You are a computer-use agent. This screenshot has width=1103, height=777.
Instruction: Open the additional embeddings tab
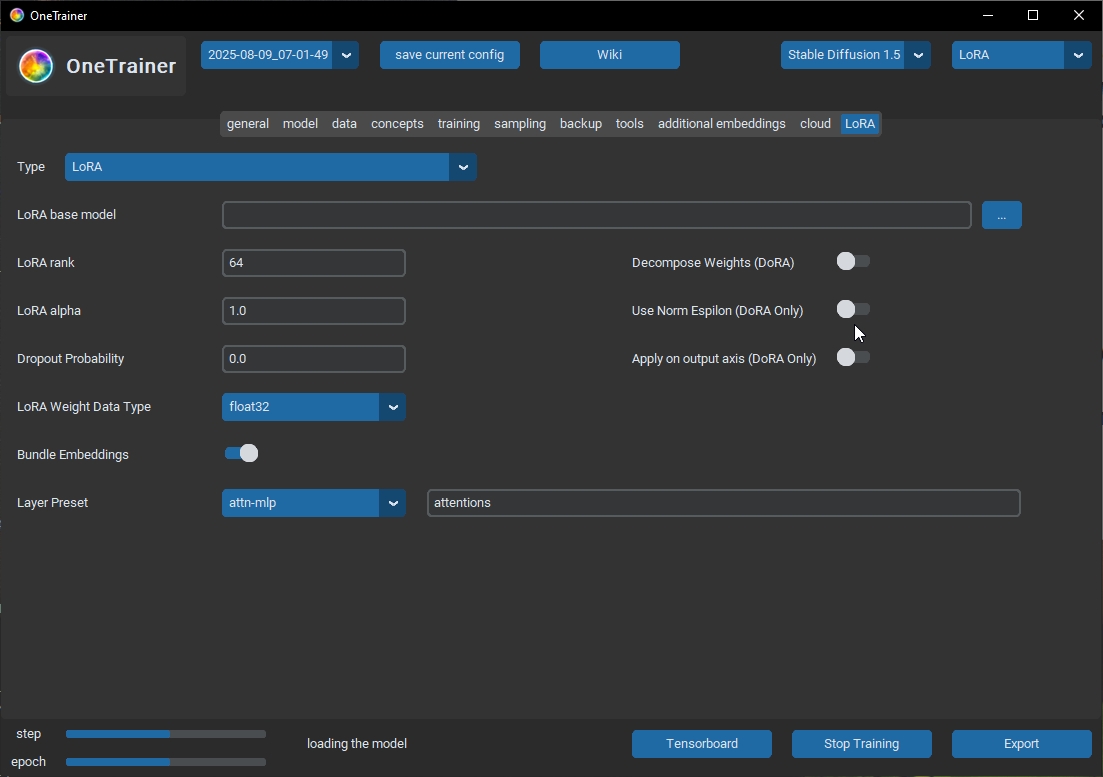[x=722, y=124]
